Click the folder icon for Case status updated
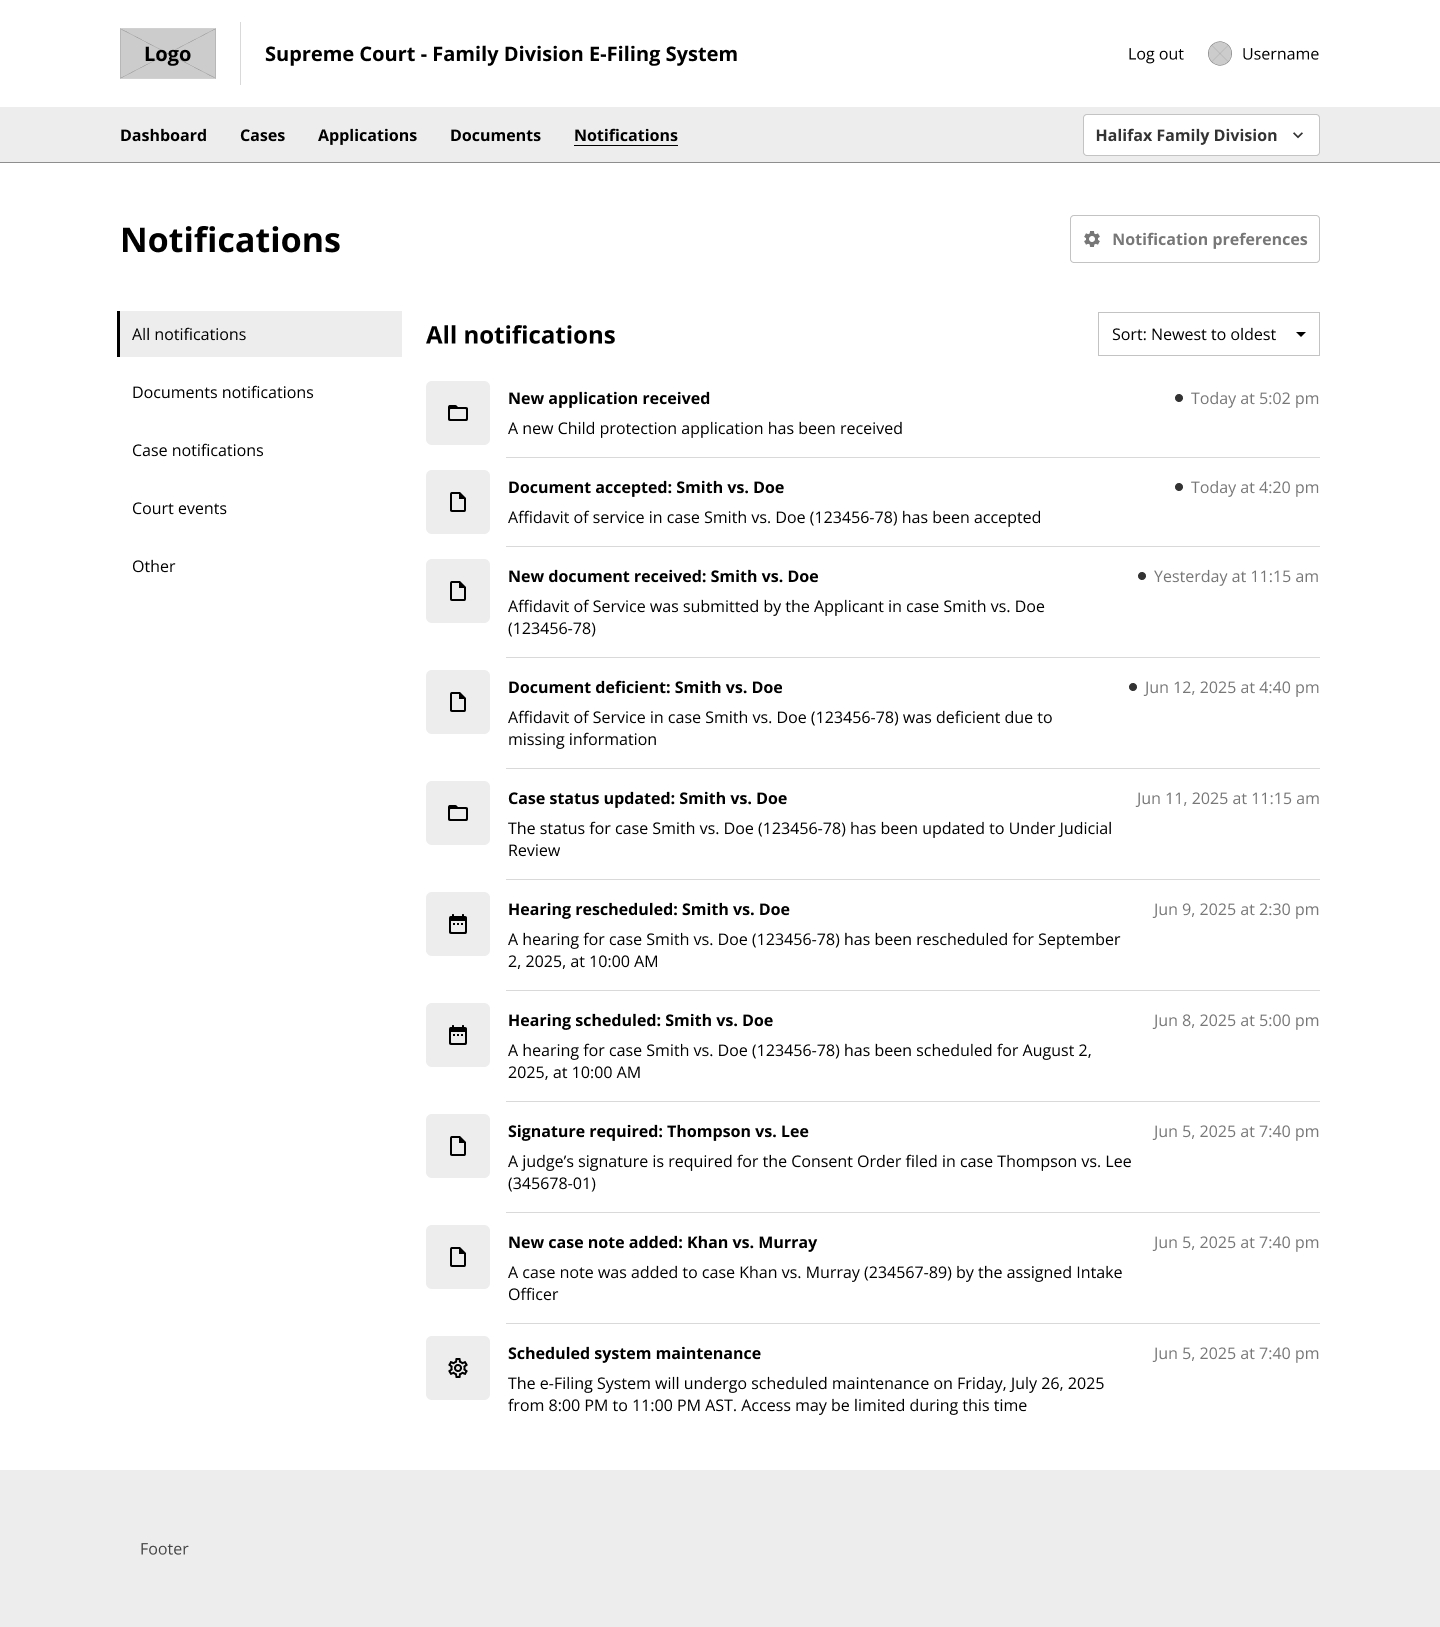The image size is (1440, 1627). (x=458, y=813)
